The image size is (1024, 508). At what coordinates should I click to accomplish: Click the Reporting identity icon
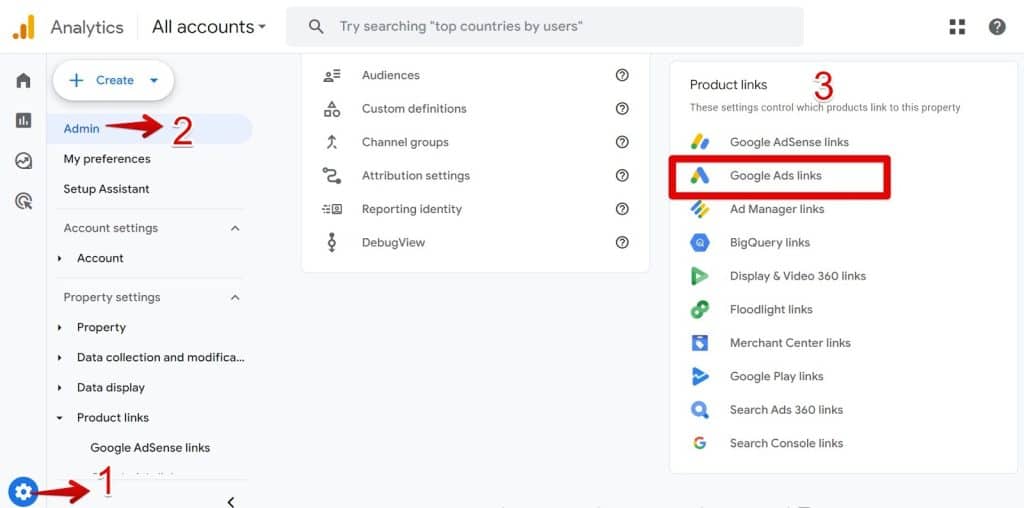[x=332, y=209]
